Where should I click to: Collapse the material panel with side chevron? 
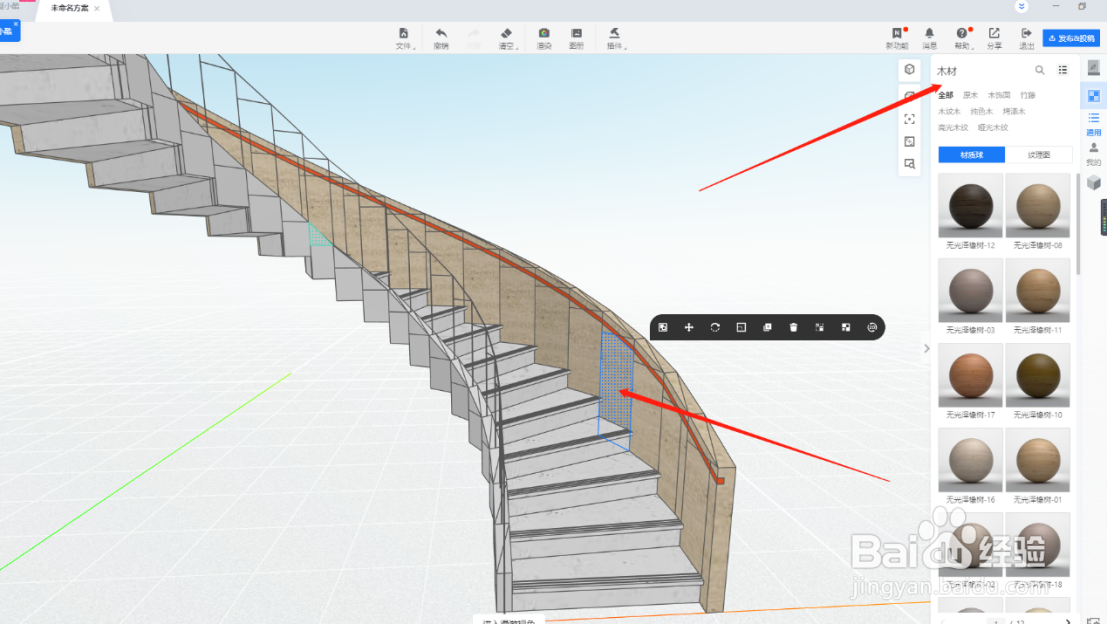coord(926,348)
